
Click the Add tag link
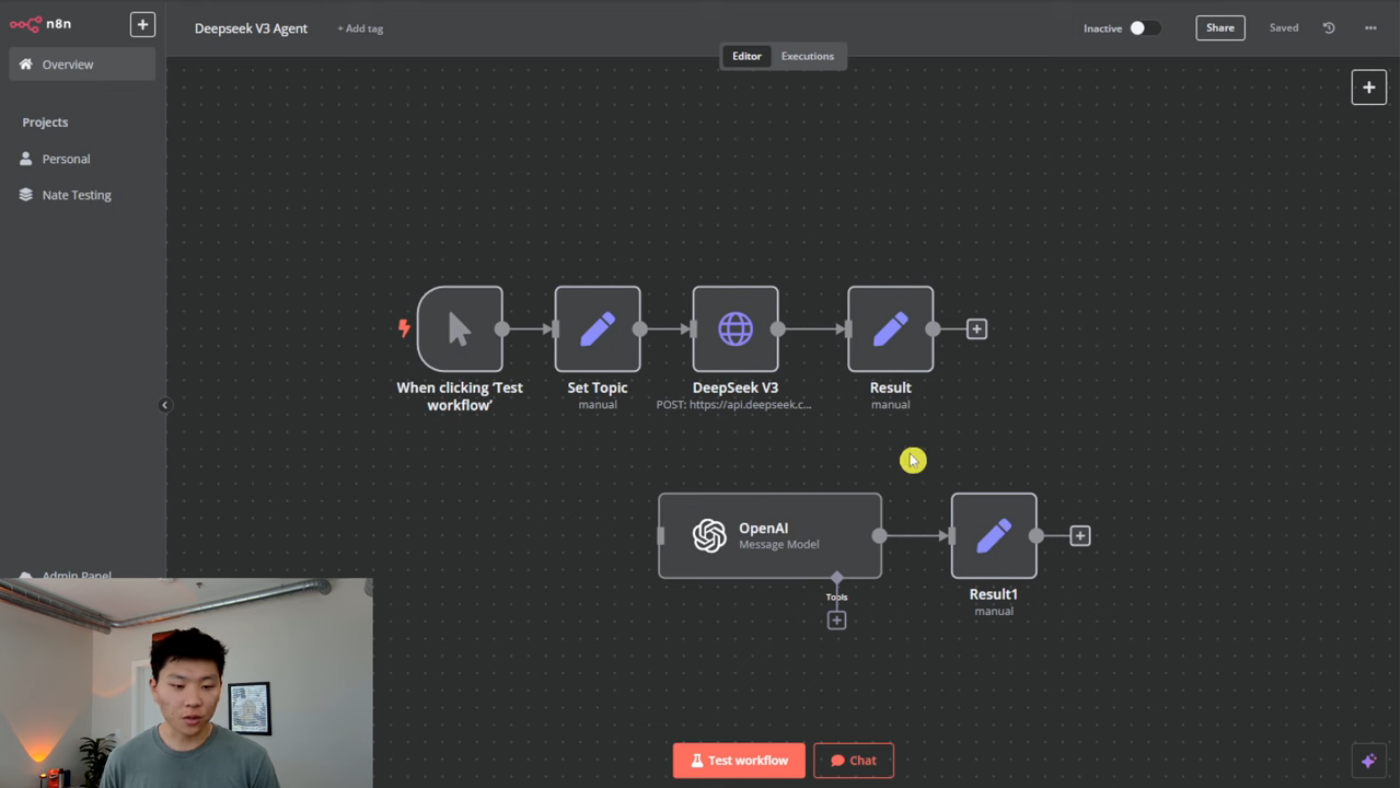tap(360, 28)
